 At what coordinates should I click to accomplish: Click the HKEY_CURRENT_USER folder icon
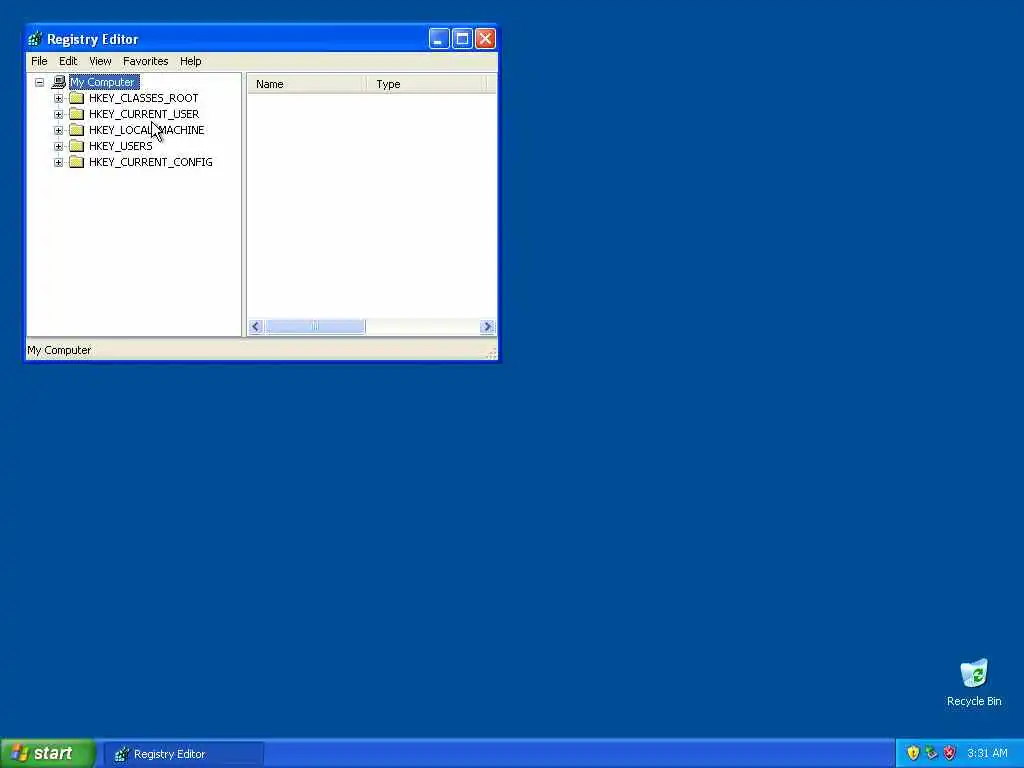pyautogui.click(x=76, y=114)
